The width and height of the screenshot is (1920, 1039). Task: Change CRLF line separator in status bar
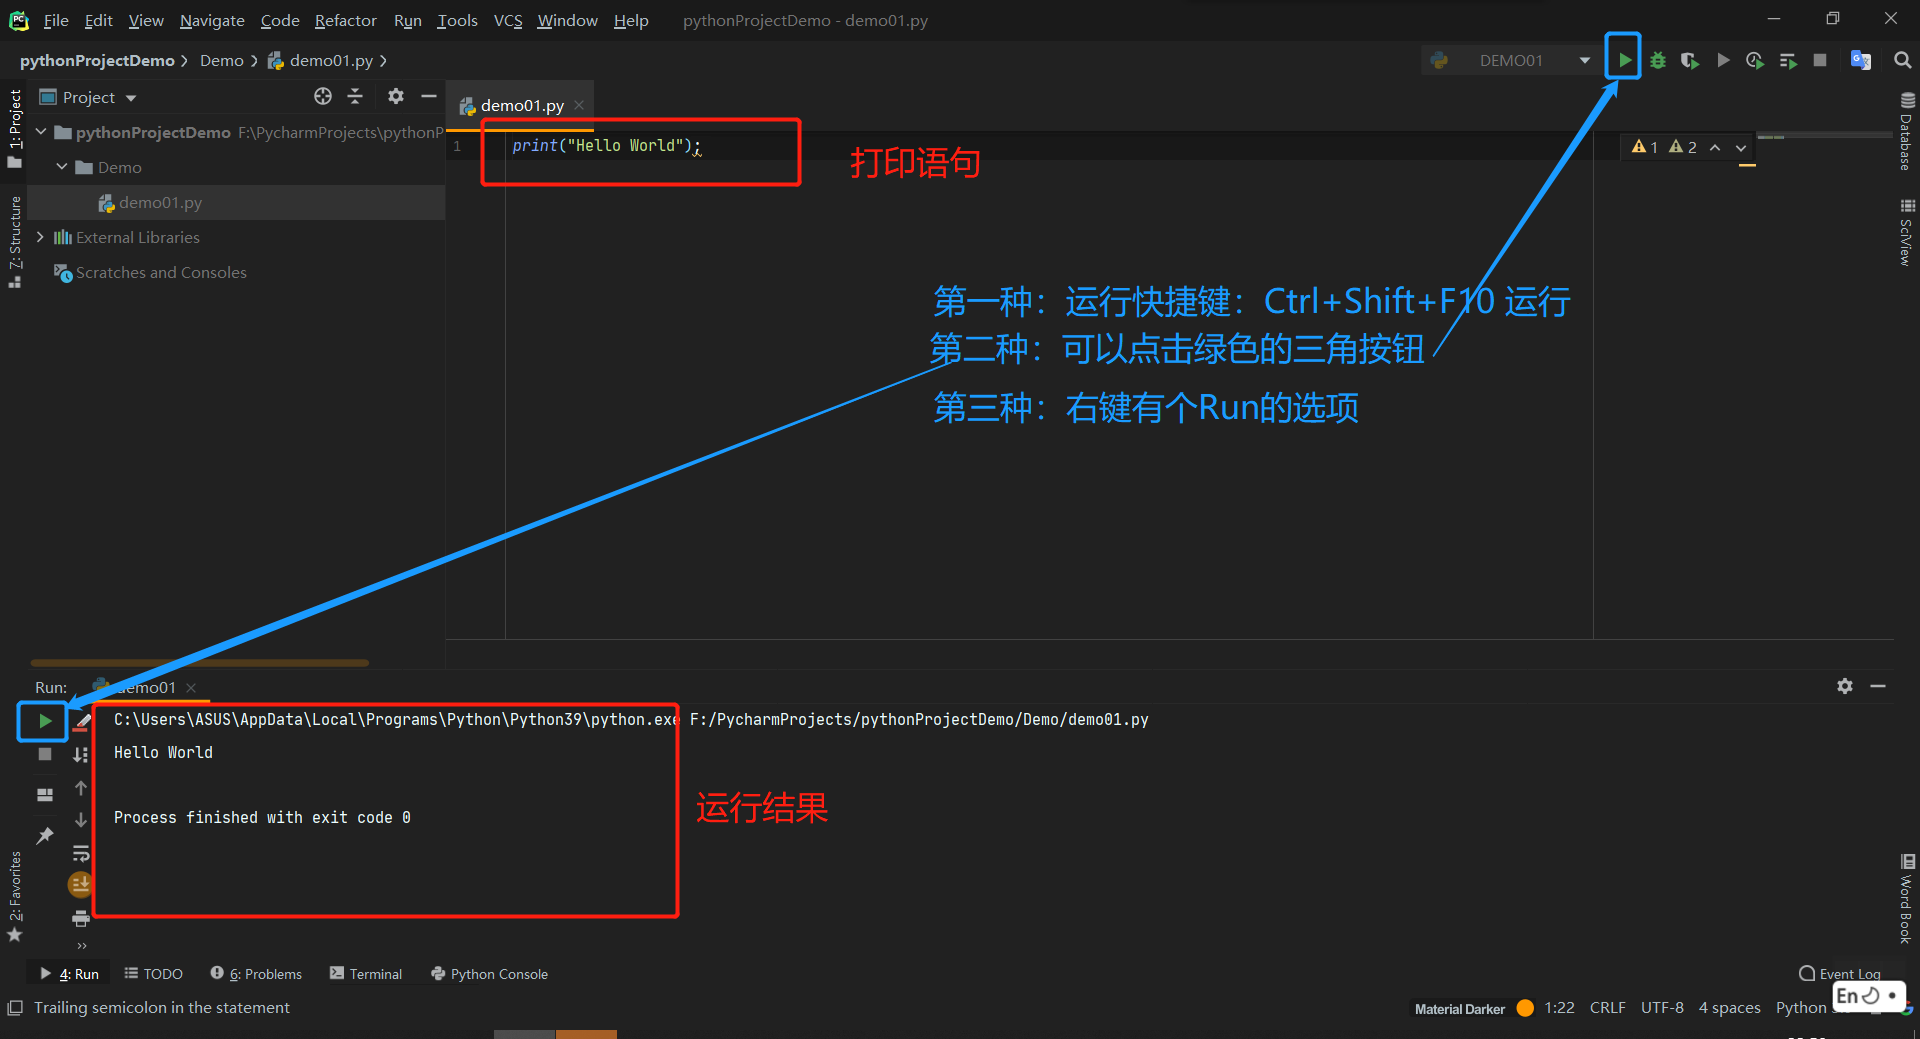click(x=1607, y=1008)
